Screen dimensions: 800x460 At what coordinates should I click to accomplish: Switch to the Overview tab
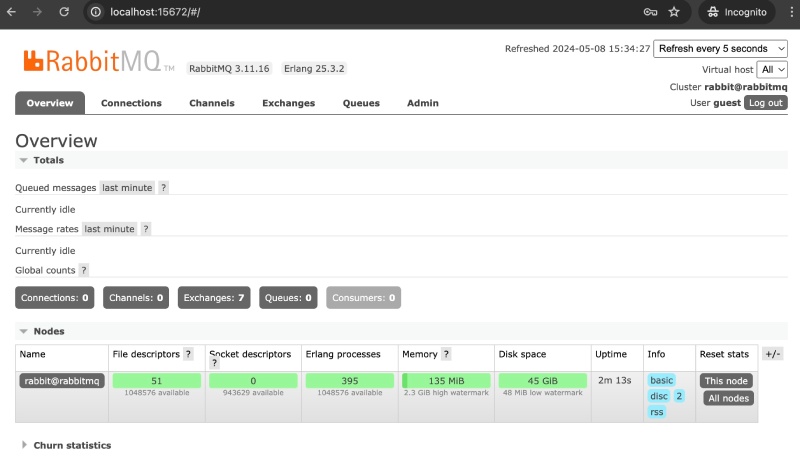click(x=50, y=103)
